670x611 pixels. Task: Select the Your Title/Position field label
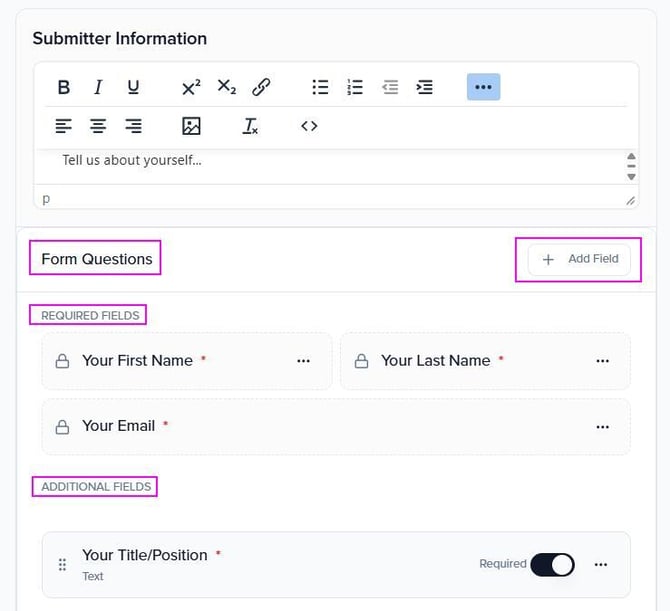coord(144,555)
